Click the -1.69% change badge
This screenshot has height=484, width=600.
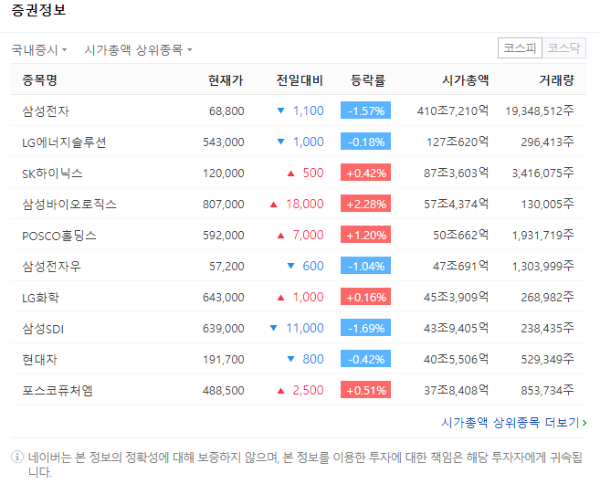tap(366, 328)
